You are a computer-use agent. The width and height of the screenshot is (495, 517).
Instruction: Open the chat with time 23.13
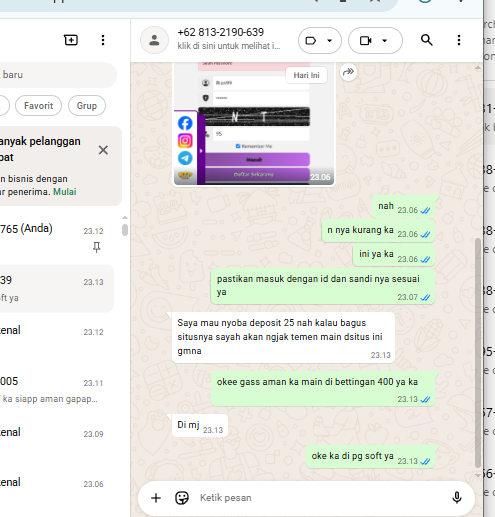tap(57, 289)
